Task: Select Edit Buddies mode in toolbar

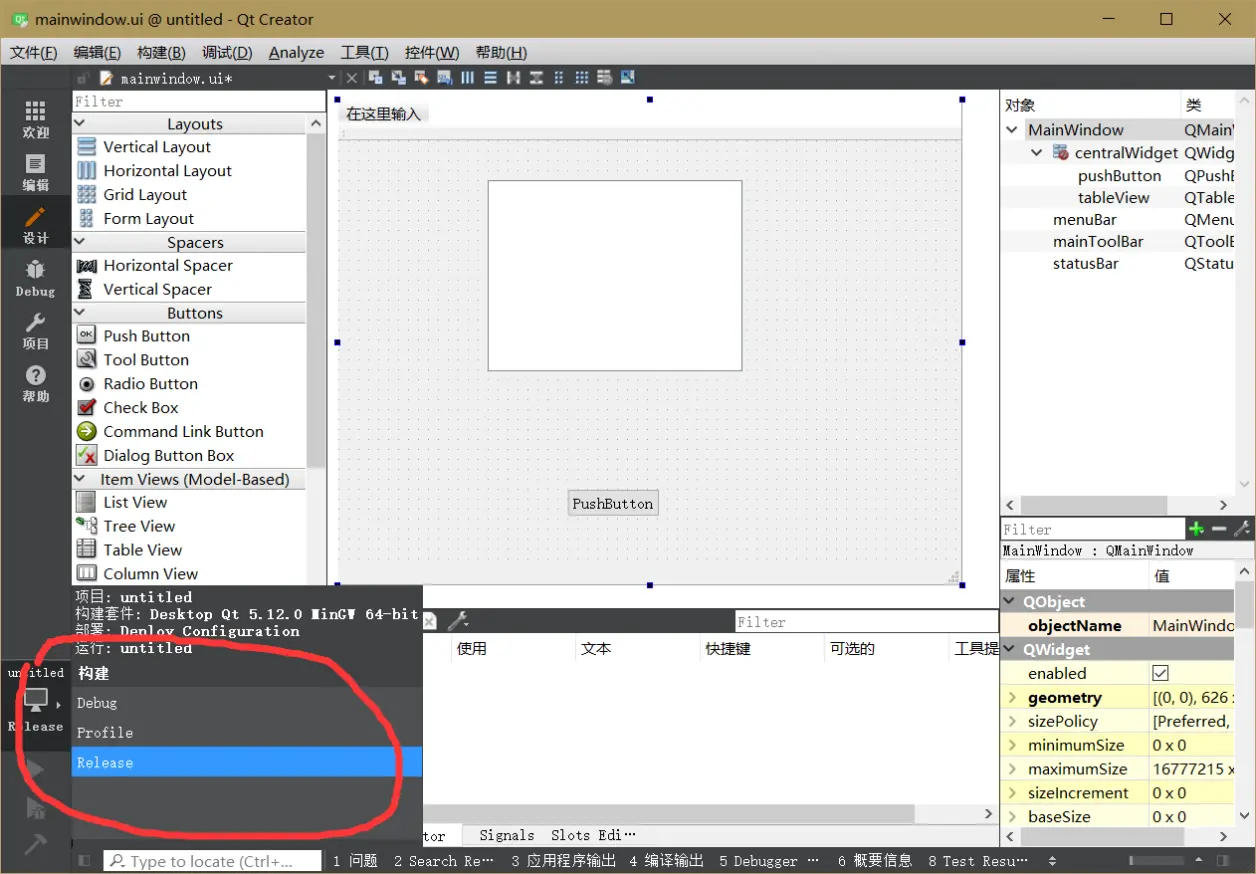Action: (421, 78)
